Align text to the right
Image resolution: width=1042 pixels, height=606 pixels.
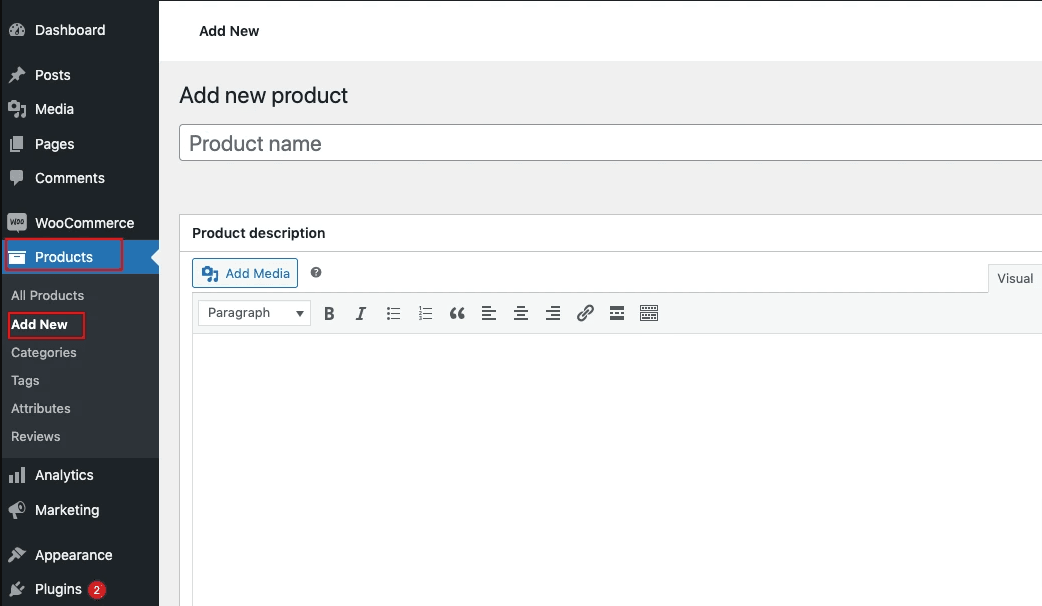click(x=553, y=314)
